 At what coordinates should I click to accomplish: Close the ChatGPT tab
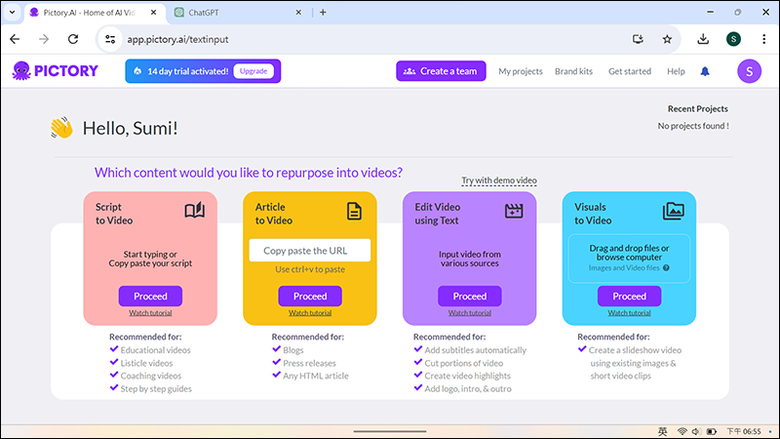(298, 12)
